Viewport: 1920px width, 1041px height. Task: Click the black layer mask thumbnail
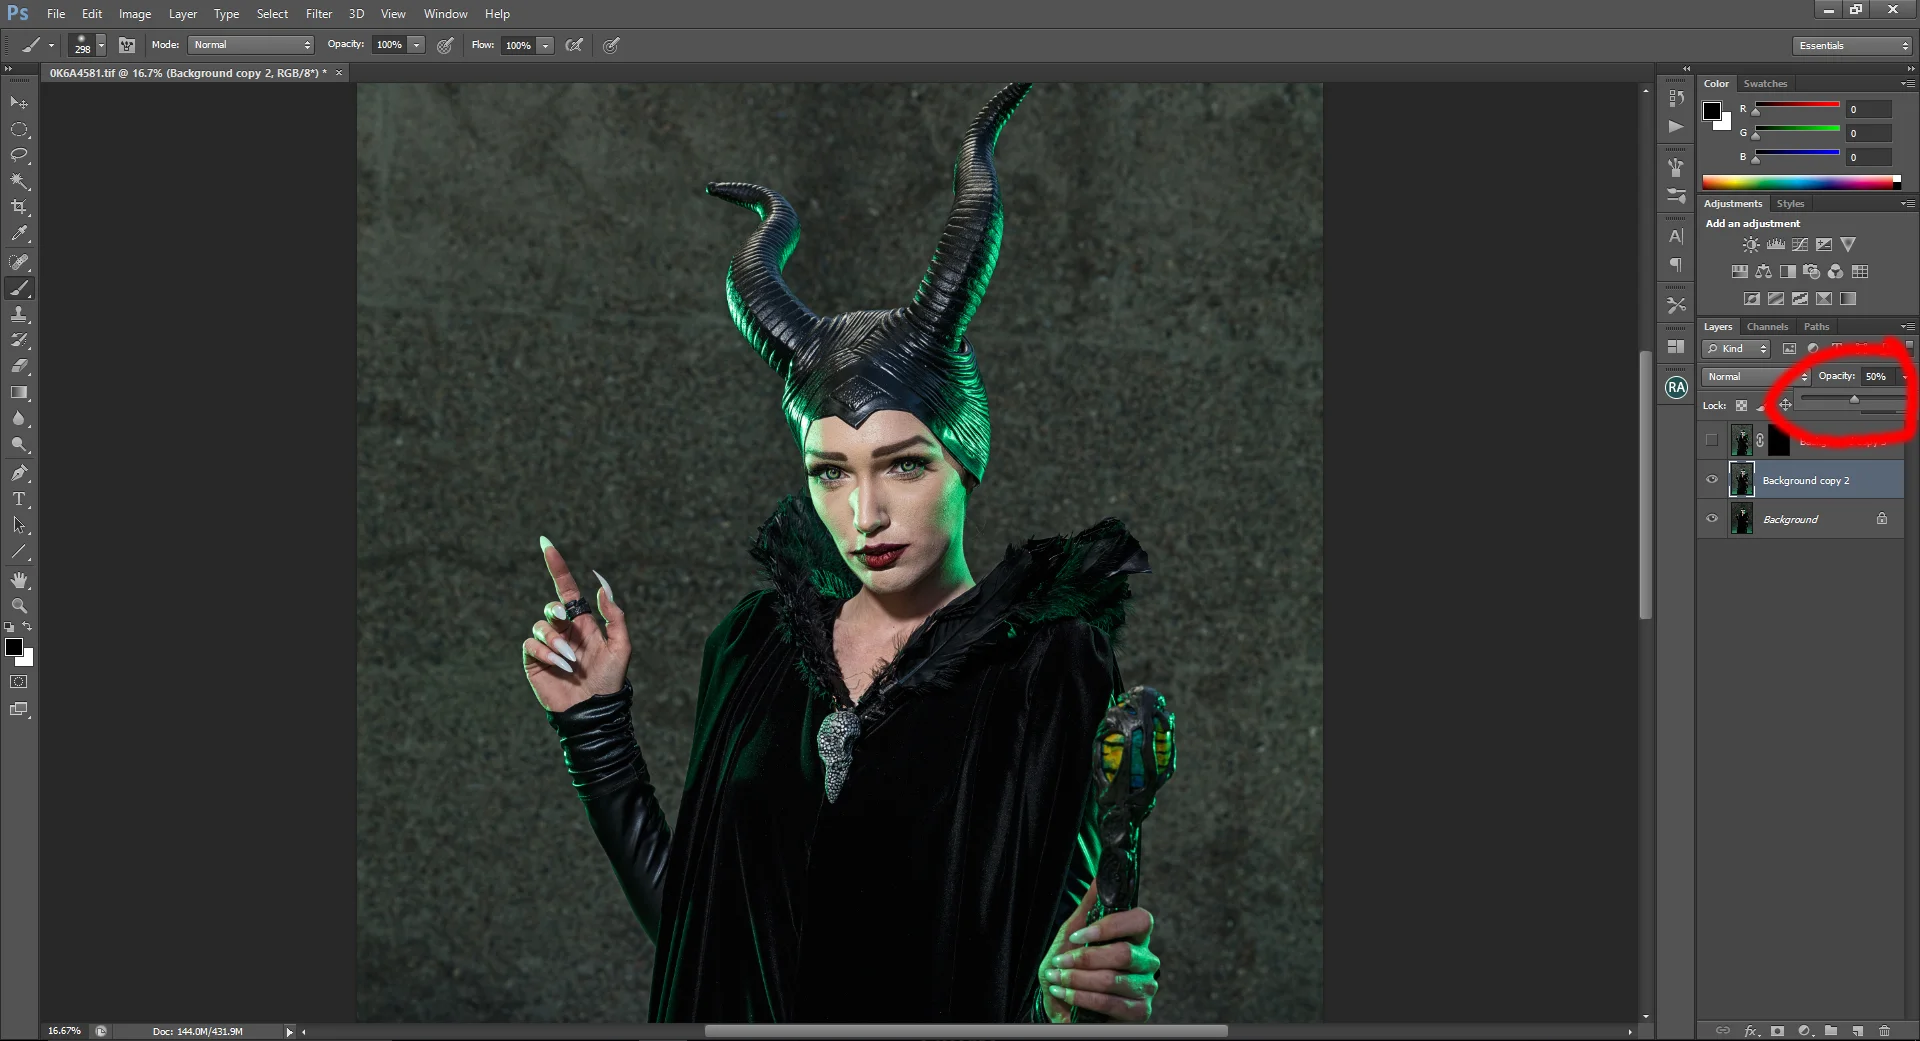pos(1779,440)
